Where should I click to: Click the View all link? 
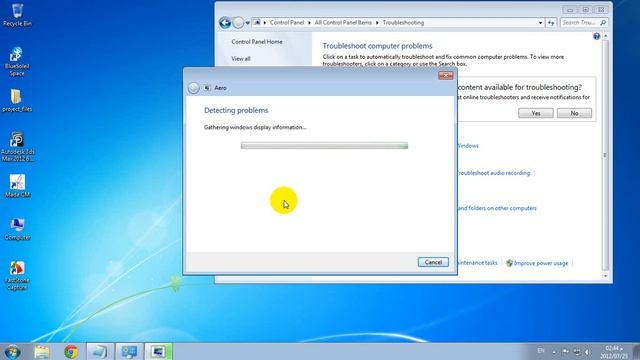(x=241, y=59)
